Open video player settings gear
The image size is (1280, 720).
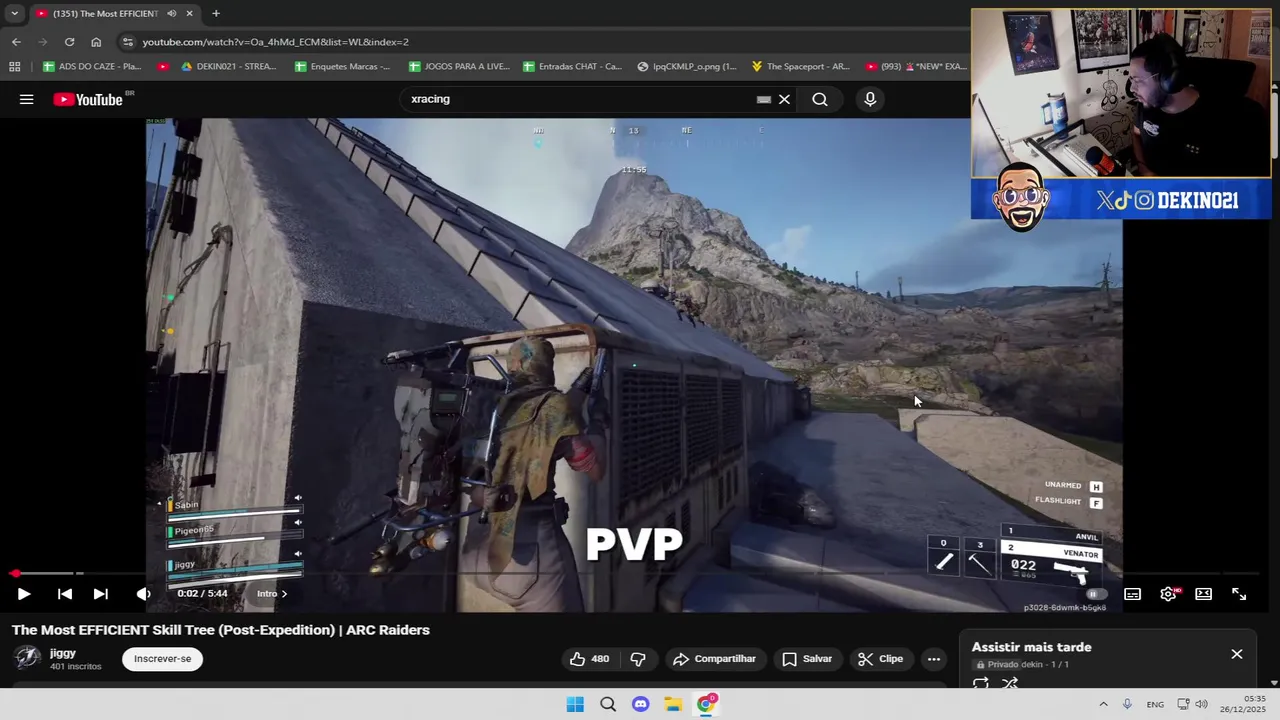coord(1168,594)
